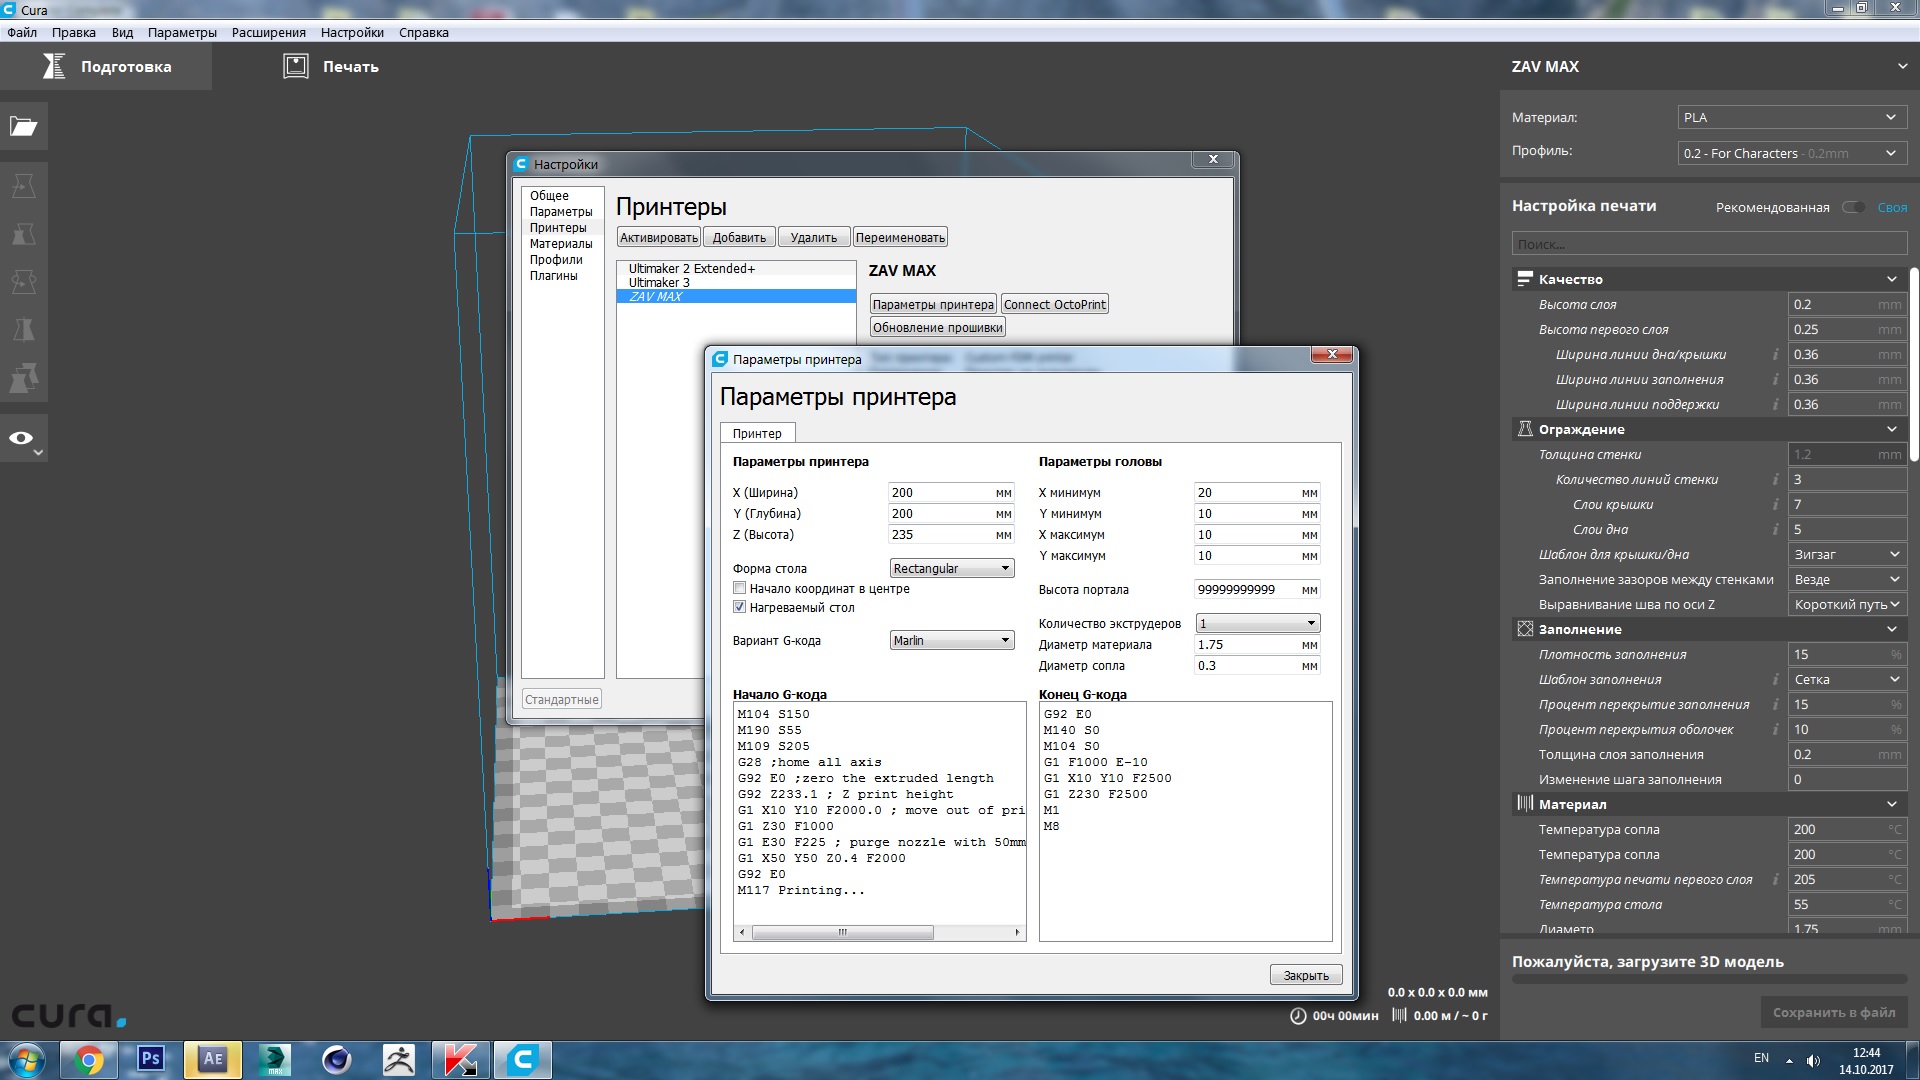Click info icon for Процент перекрытия оболочек
Viewport: 1920px width, 1080px height.
1776,729
